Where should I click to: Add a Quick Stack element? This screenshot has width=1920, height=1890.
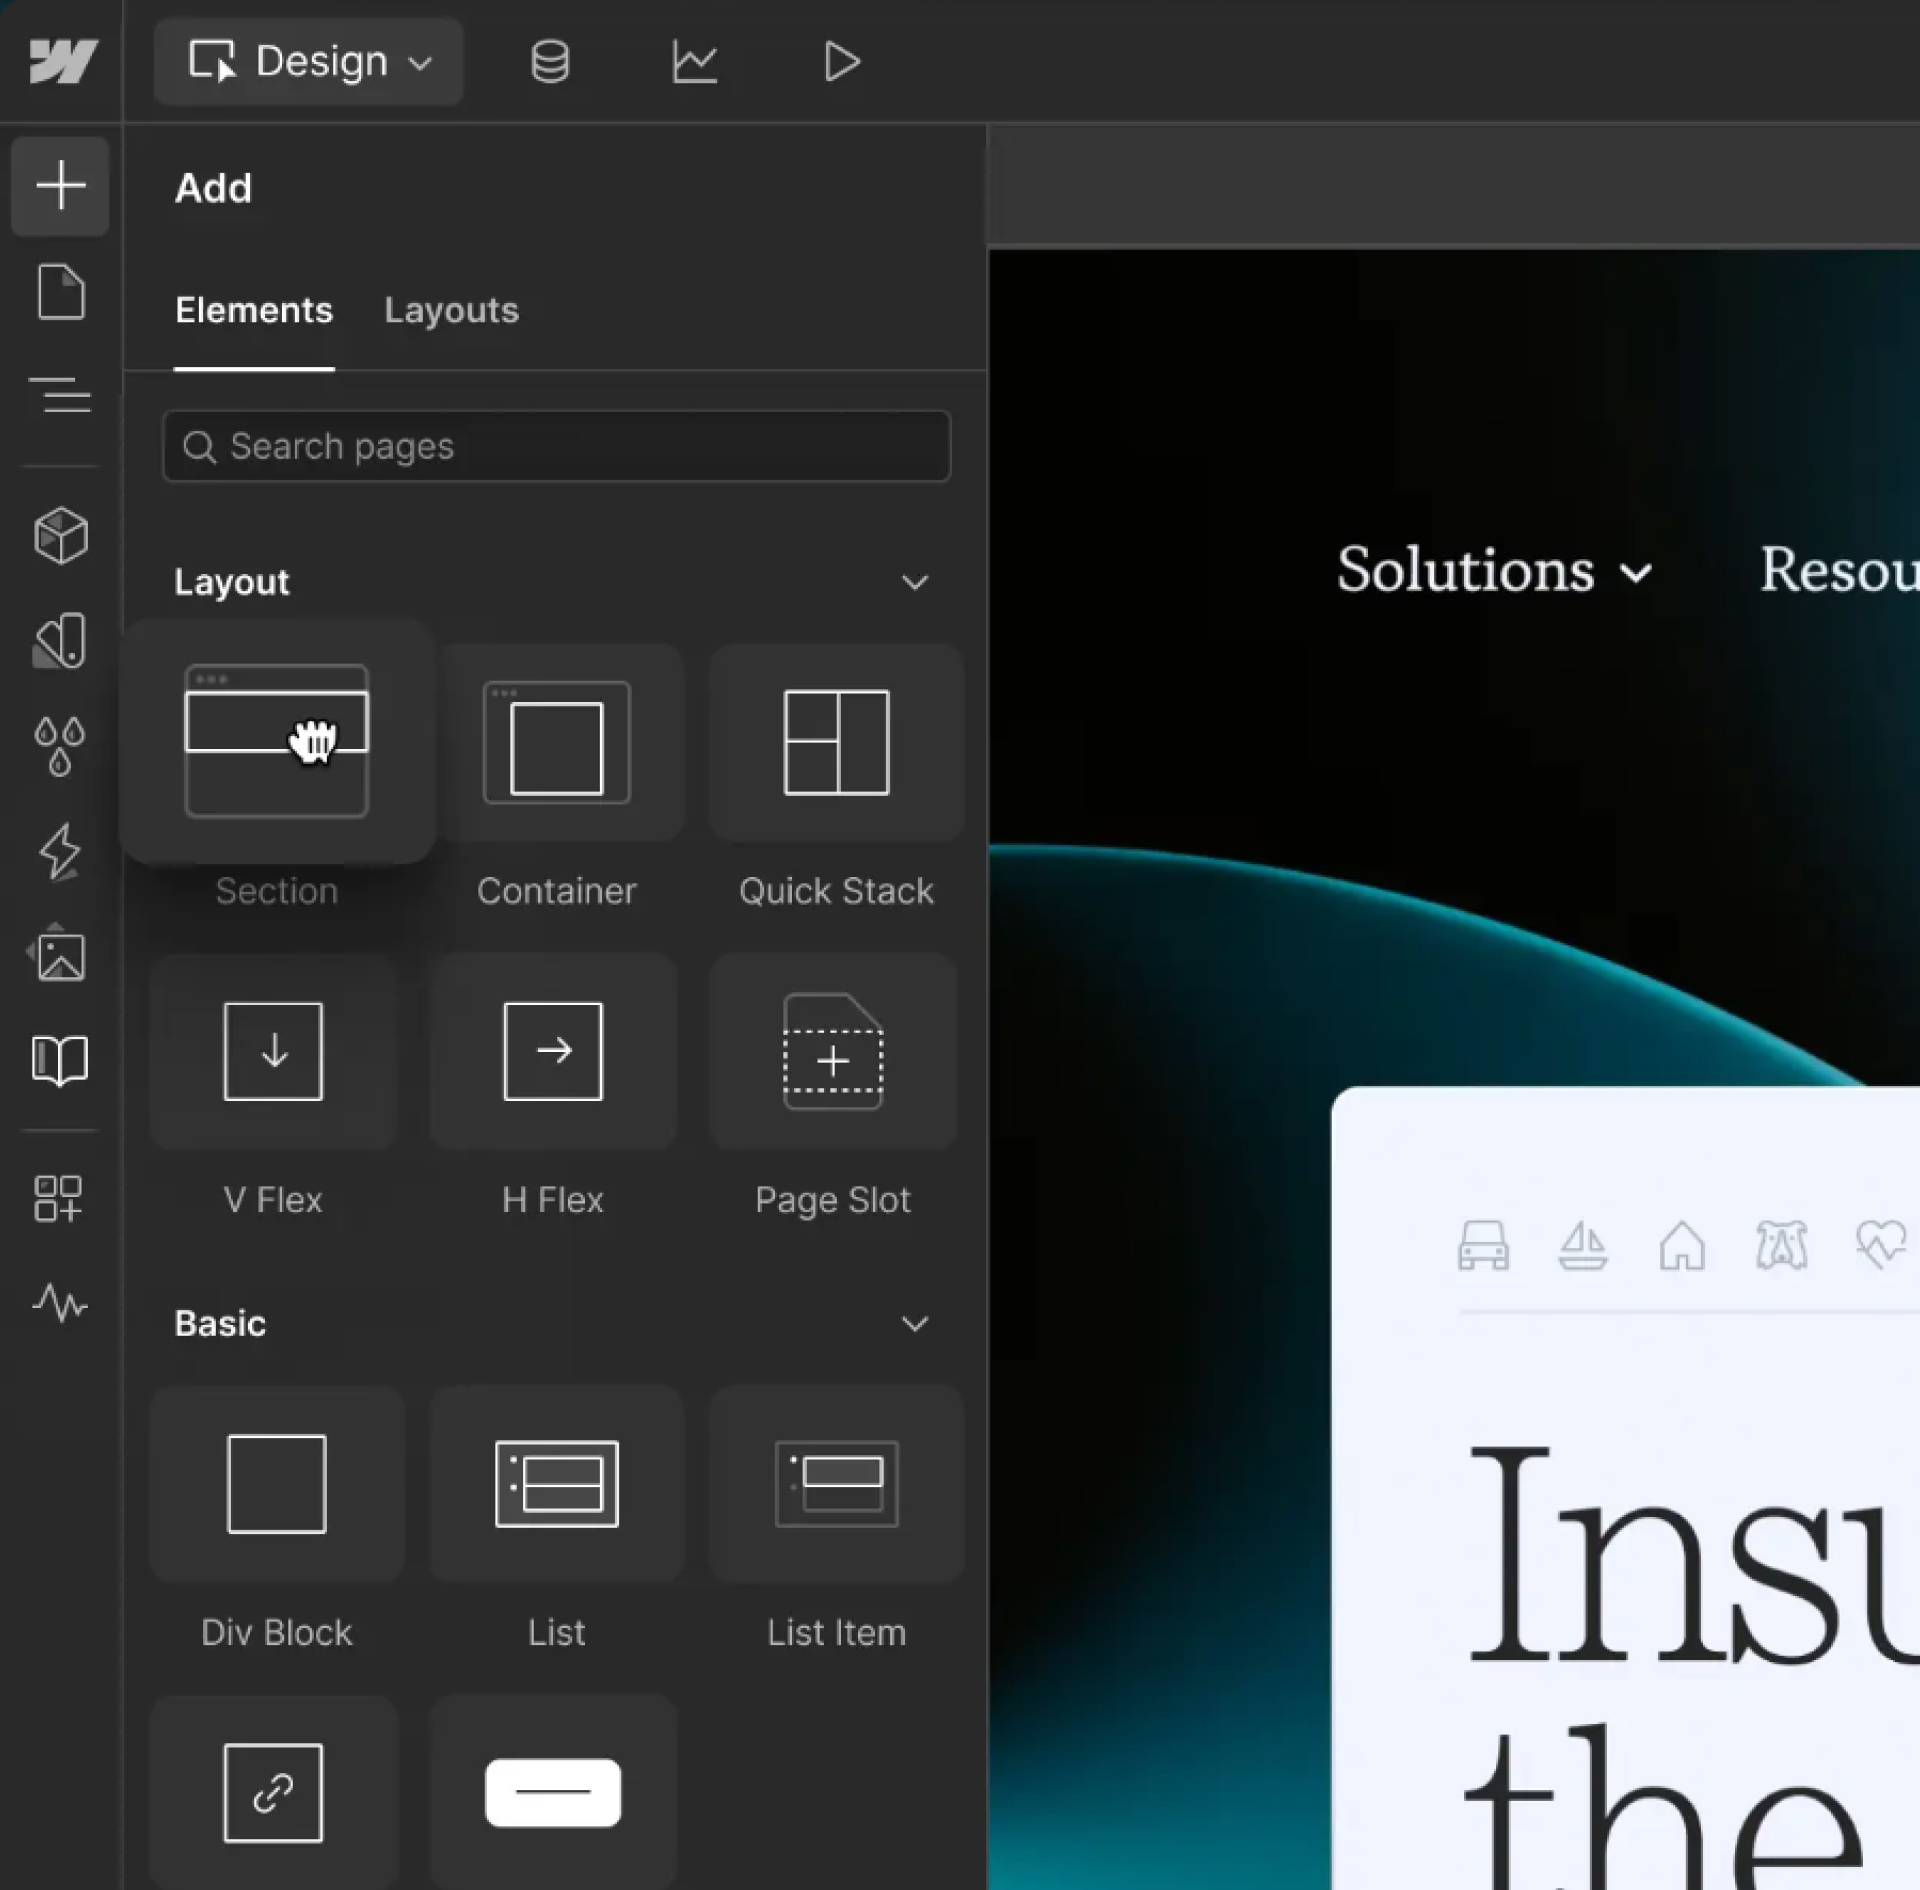pos(836,743)
